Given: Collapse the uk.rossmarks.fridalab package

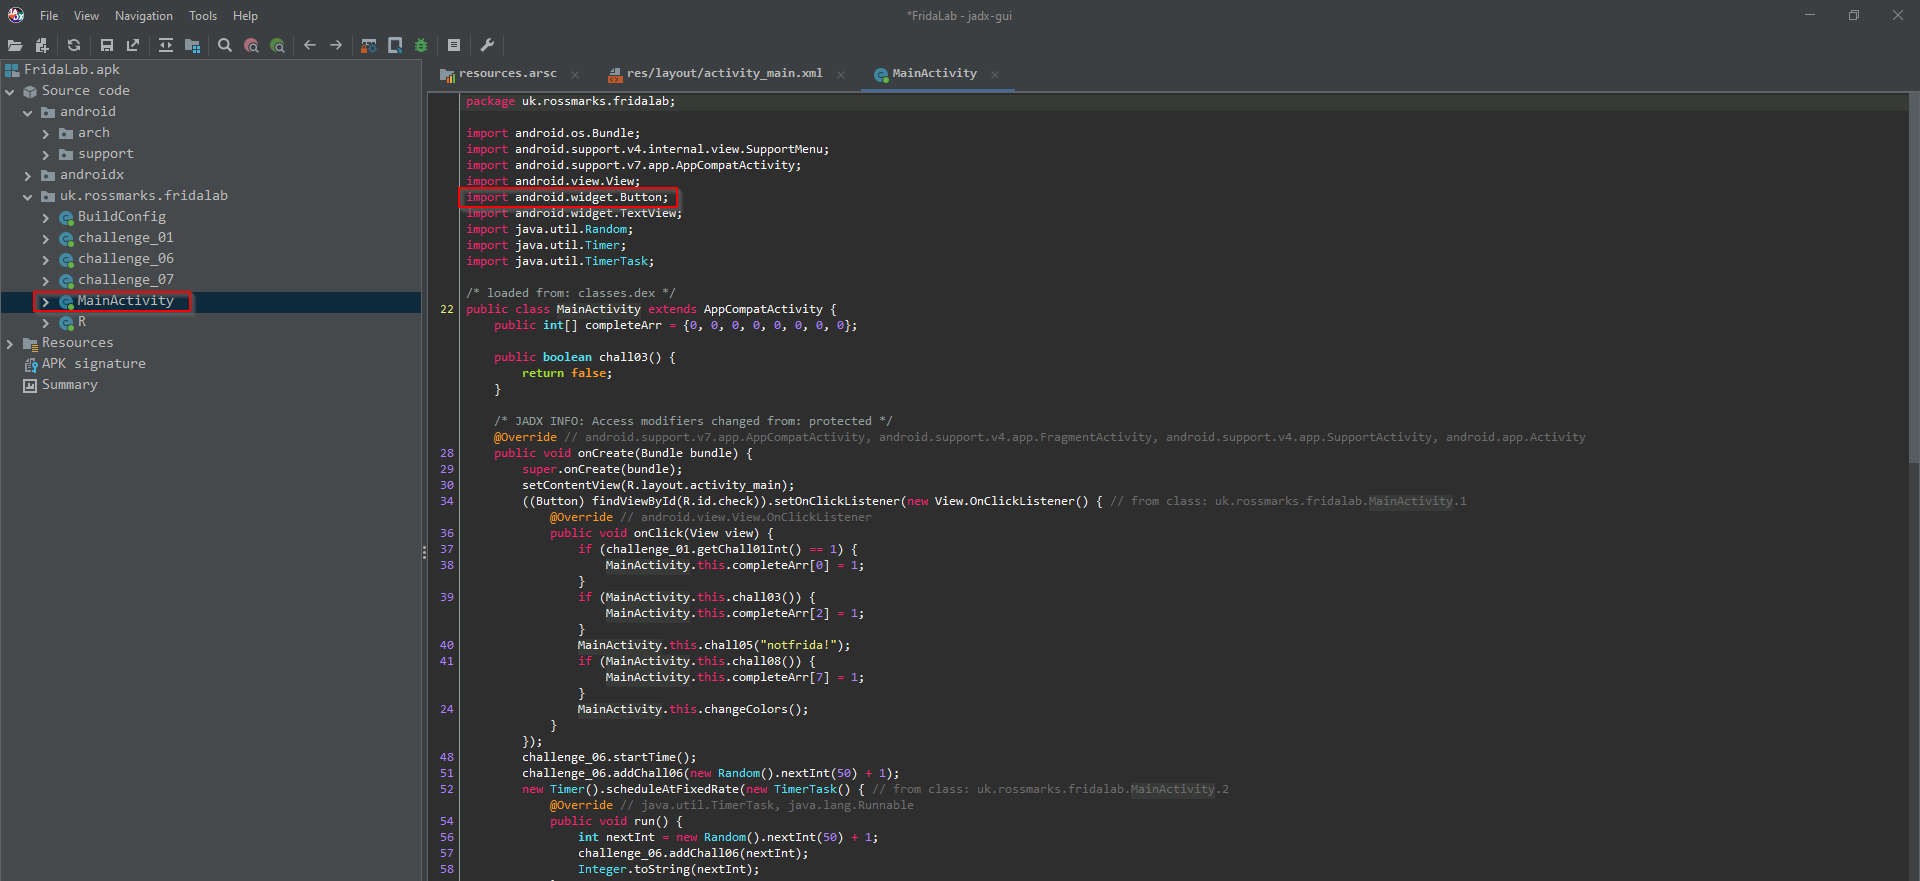Looking at the screenshot, I should point(28,197).
